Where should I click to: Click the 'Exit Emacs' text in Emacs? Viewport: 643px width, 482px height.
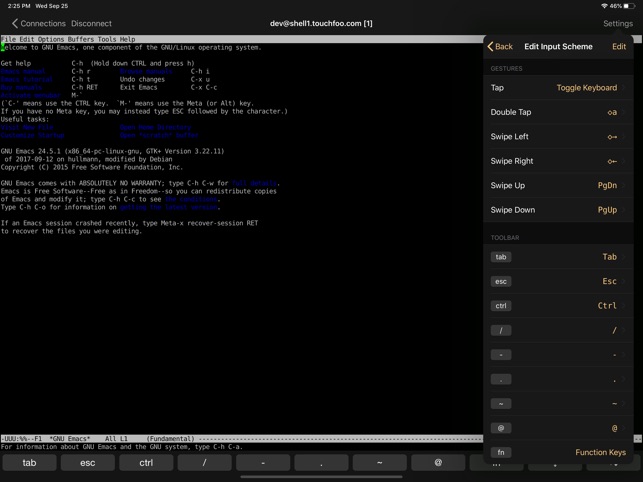pos(138,87)
